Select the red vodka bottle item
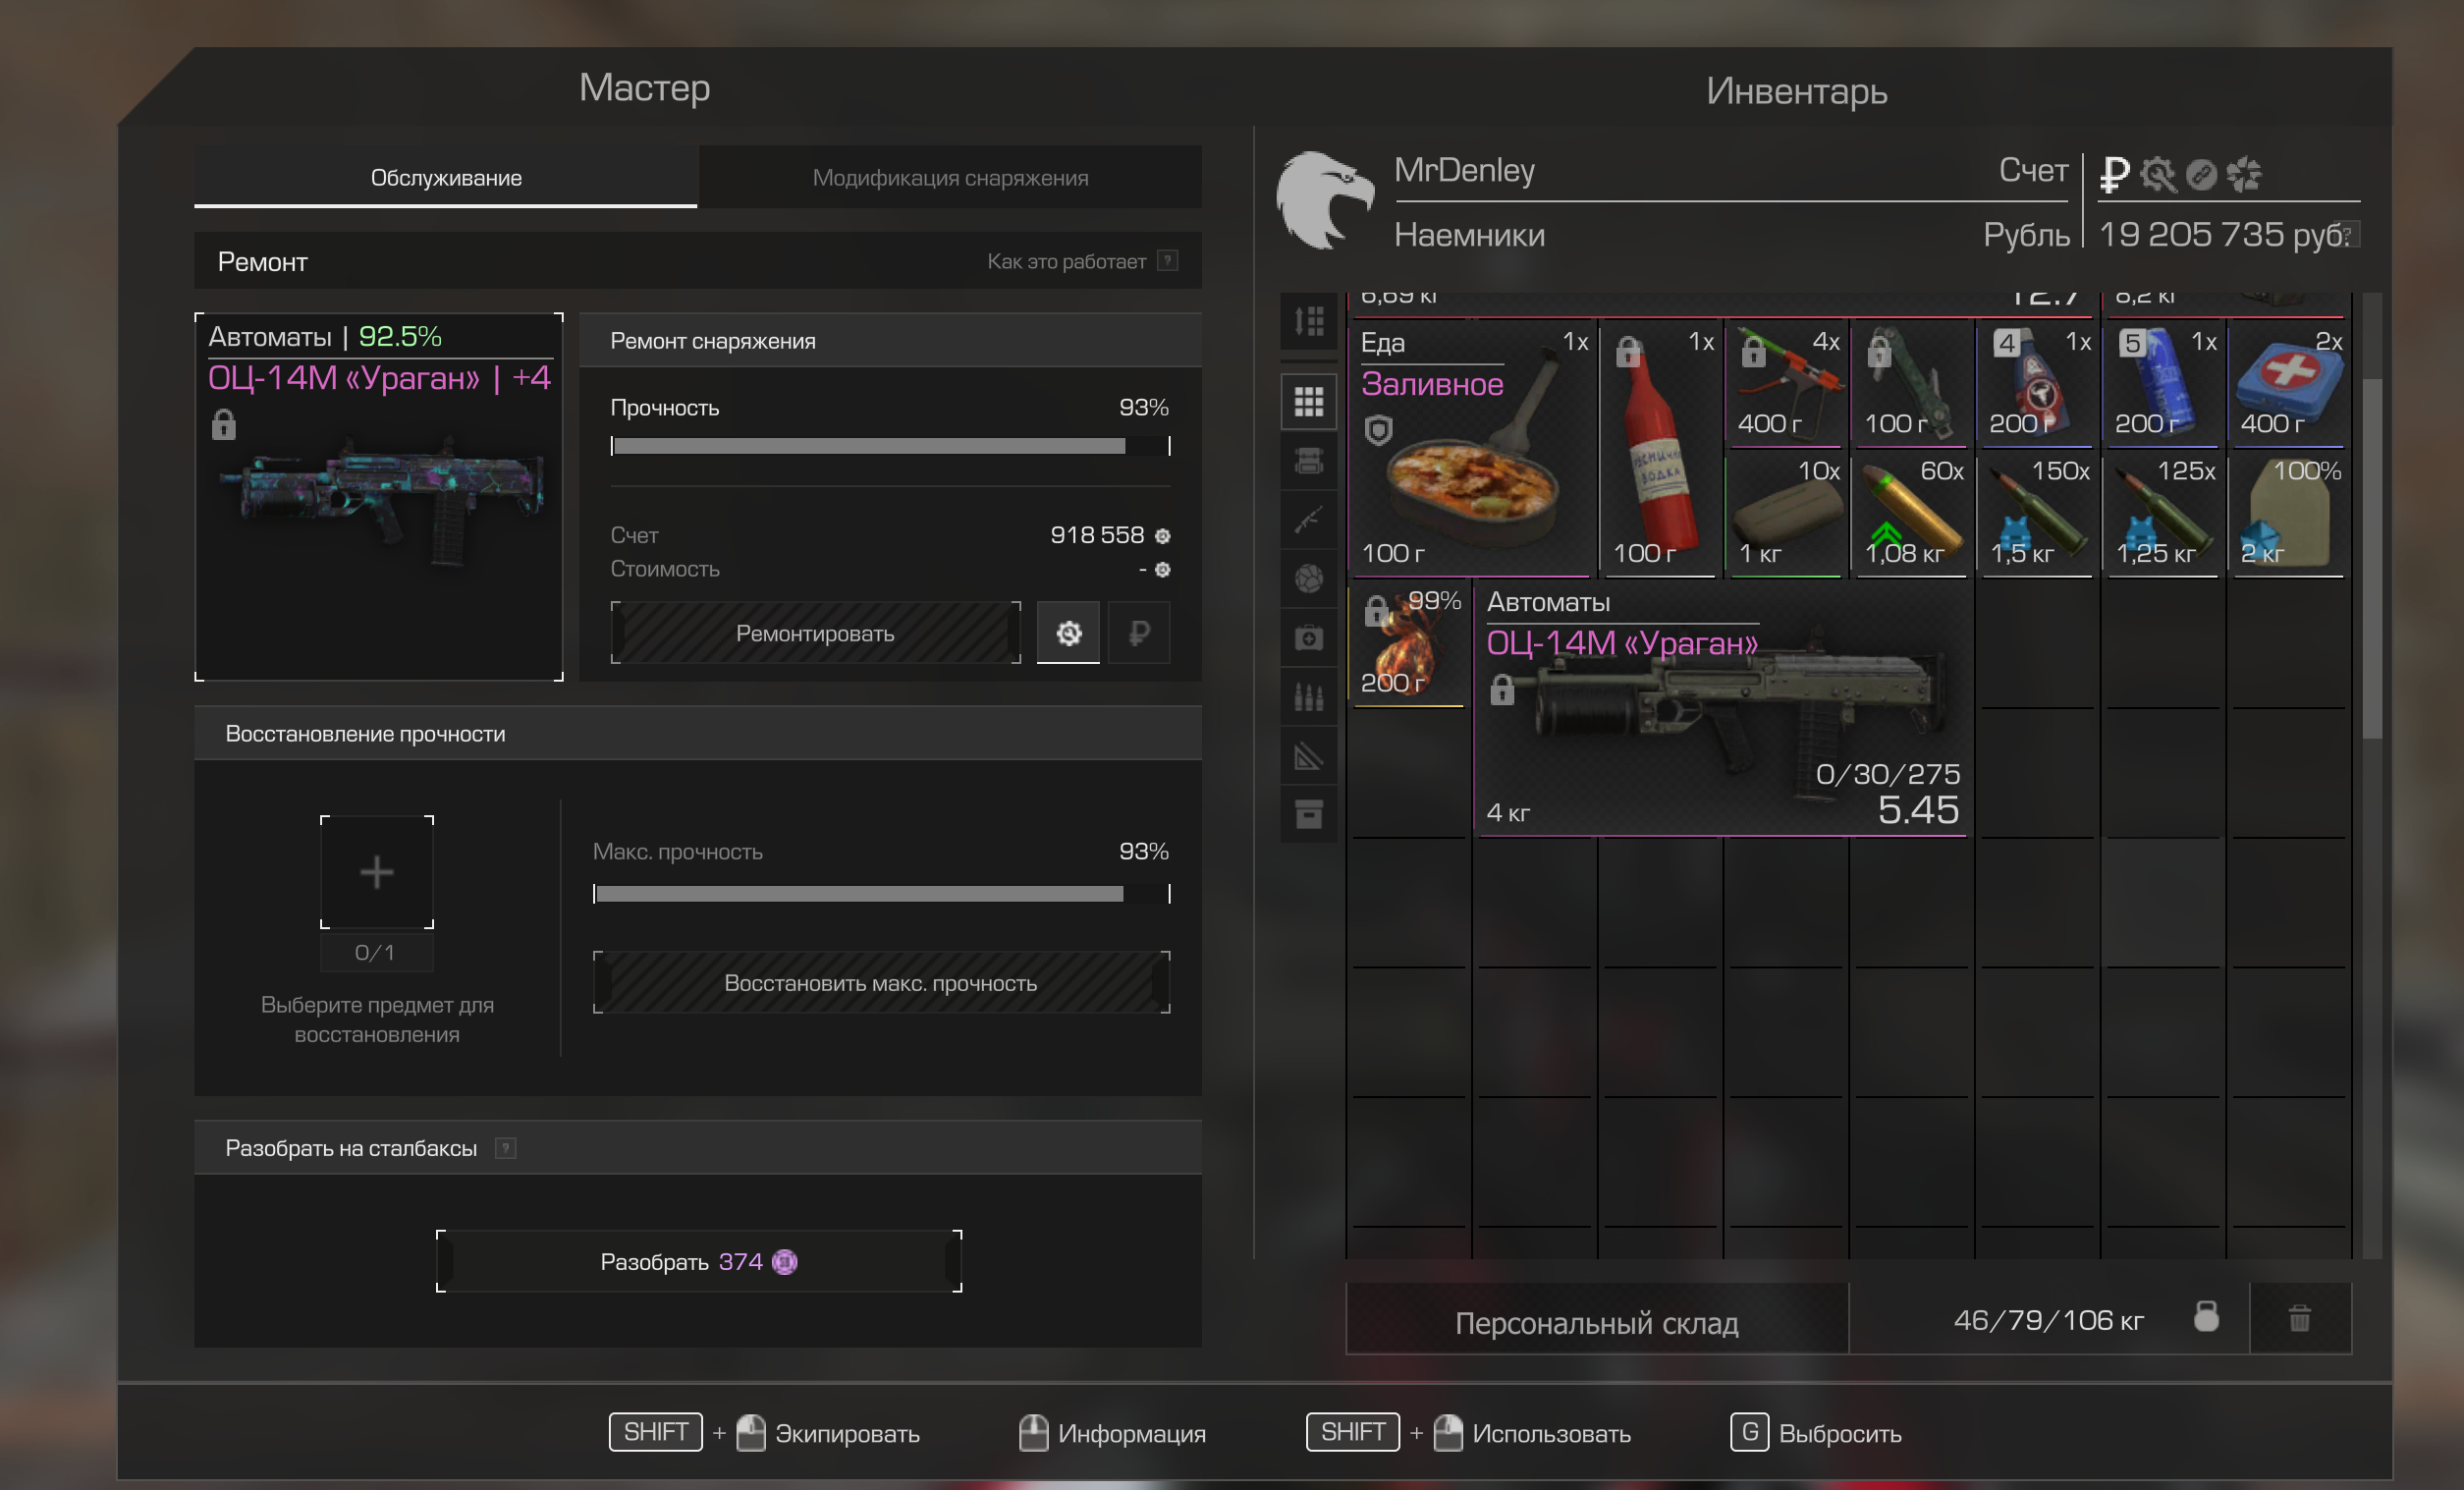The width and height of the screenshot is (2464, 1490). click(x=1659, y=448)
